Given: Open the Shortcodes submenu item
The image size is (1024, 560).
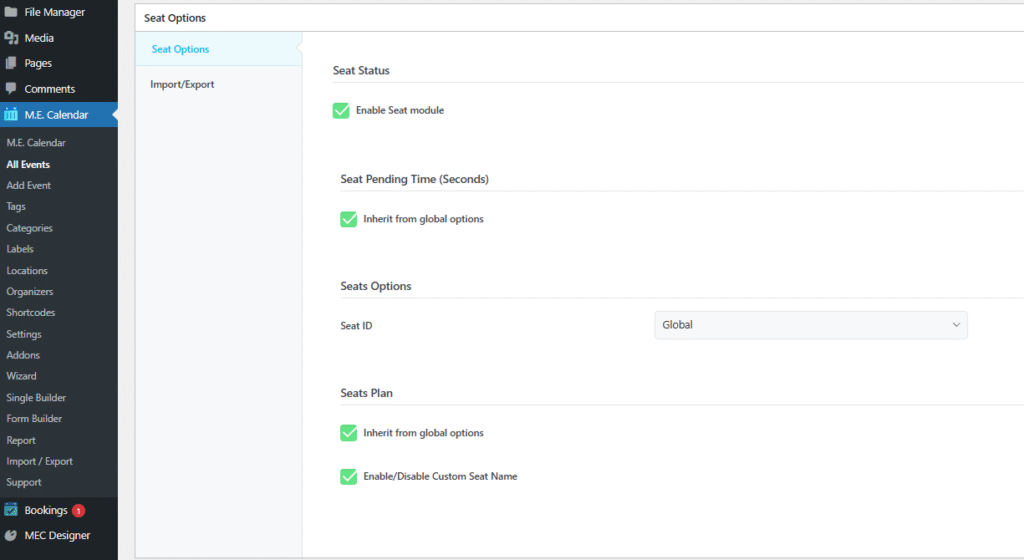Looking at the screenshot, I should [x=31, y=313].
